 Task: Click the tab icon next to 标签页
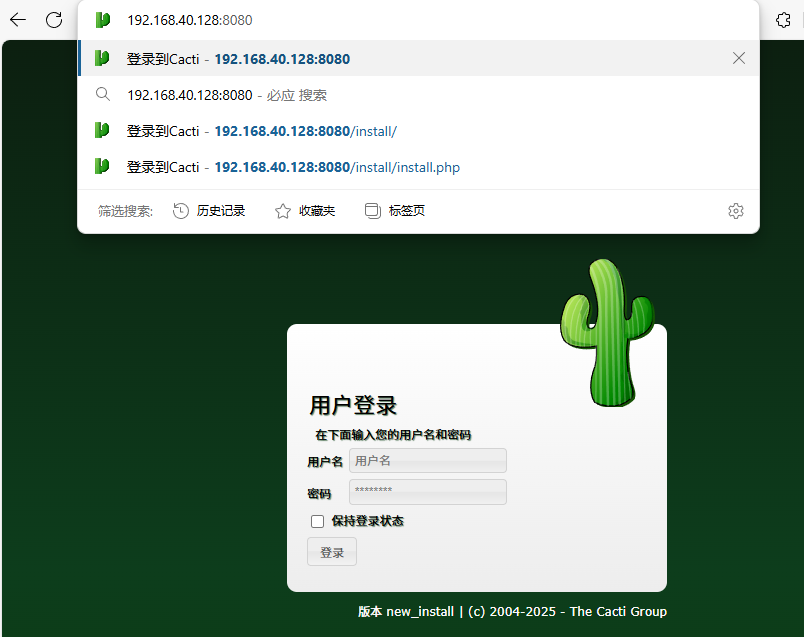(x=373, y=211)
